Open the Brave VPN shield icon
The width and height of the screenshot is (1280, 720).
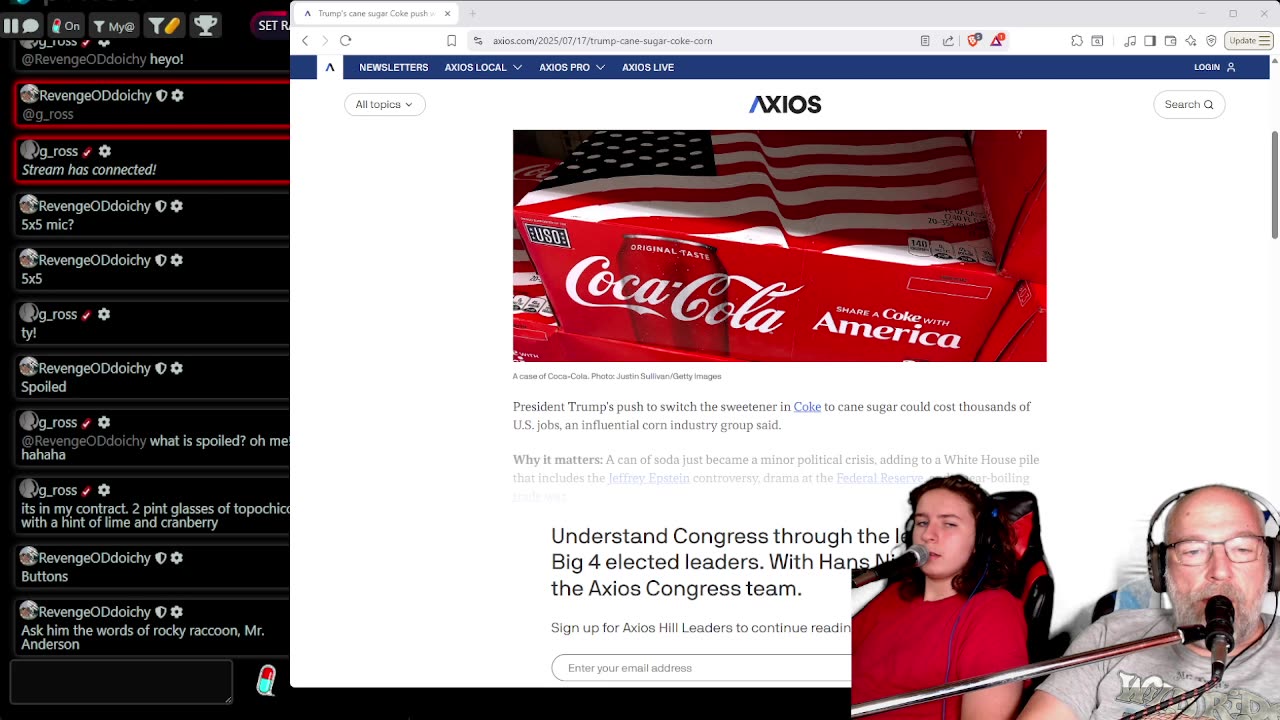(1211, 41)
